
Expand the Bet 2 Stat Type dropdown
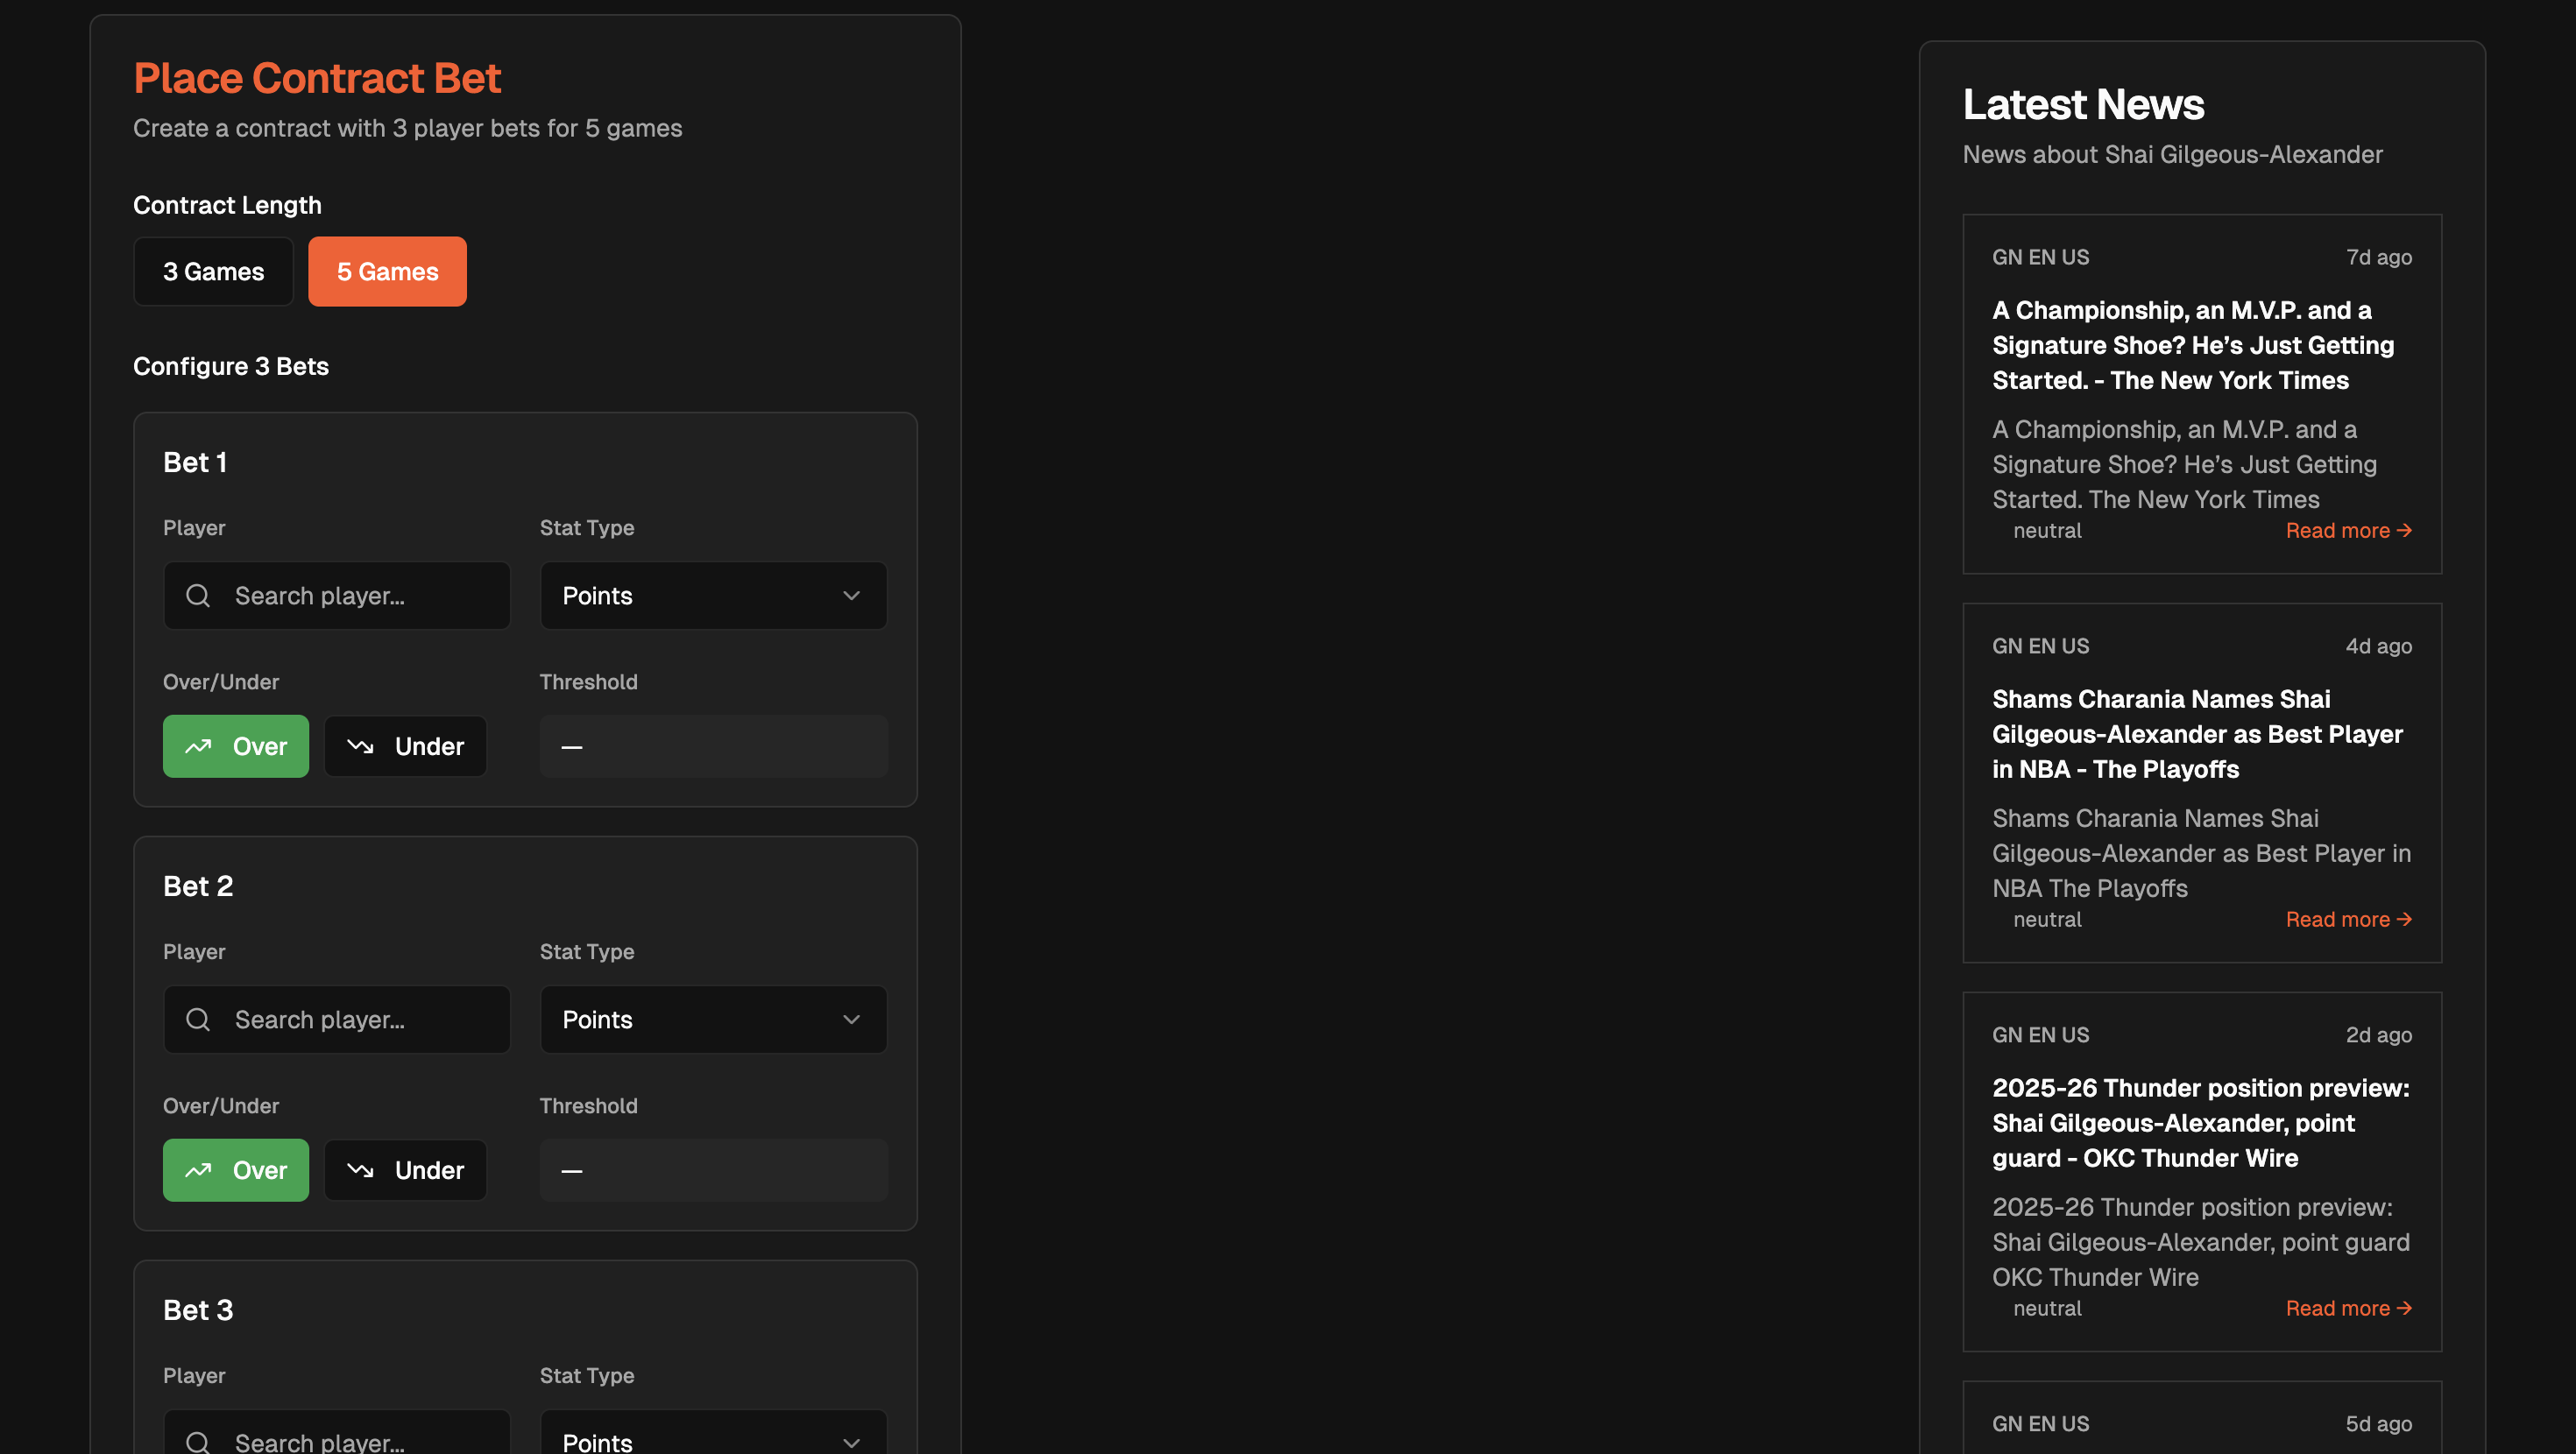coord(713,1020)
